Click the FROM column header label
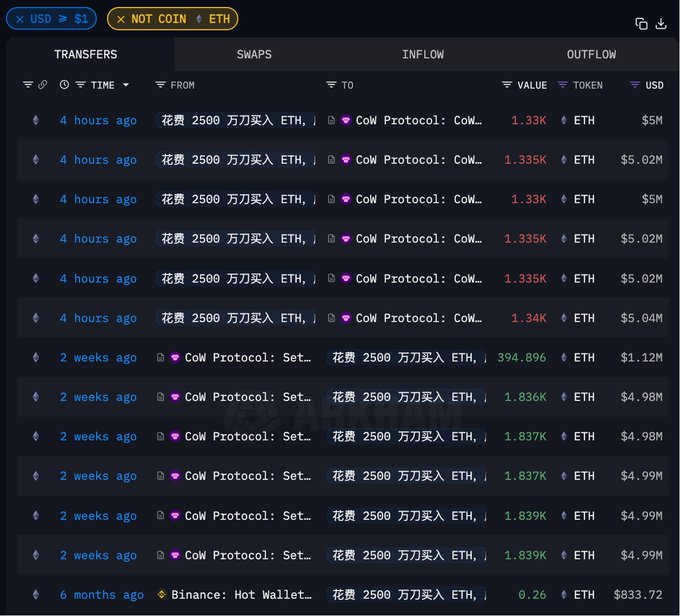Viewport: 680px width, 616px height. (183, 85)
